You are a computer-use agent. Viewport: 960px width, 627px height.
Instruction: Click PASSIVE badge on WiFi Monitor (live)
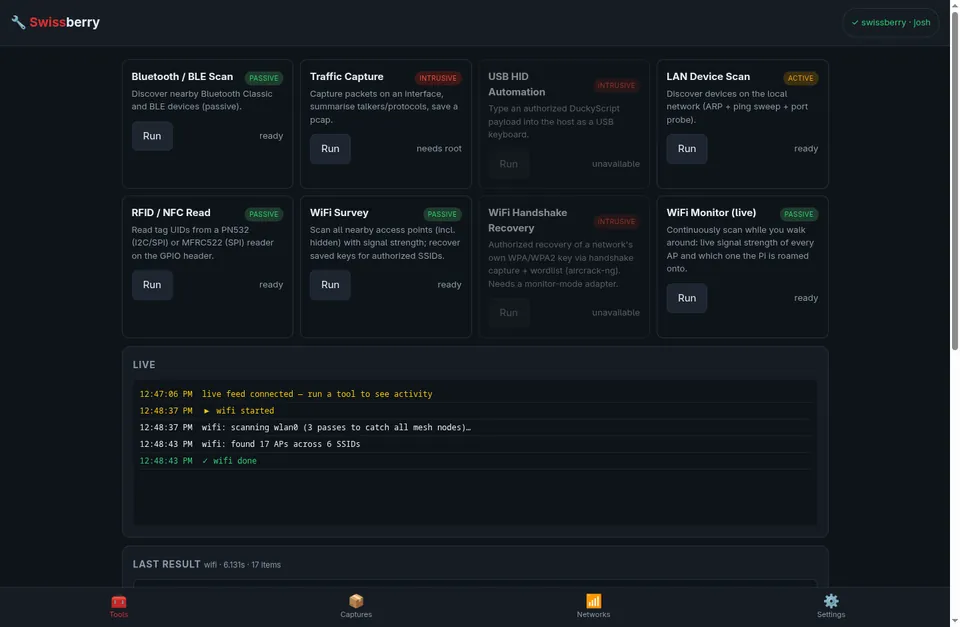798,214
